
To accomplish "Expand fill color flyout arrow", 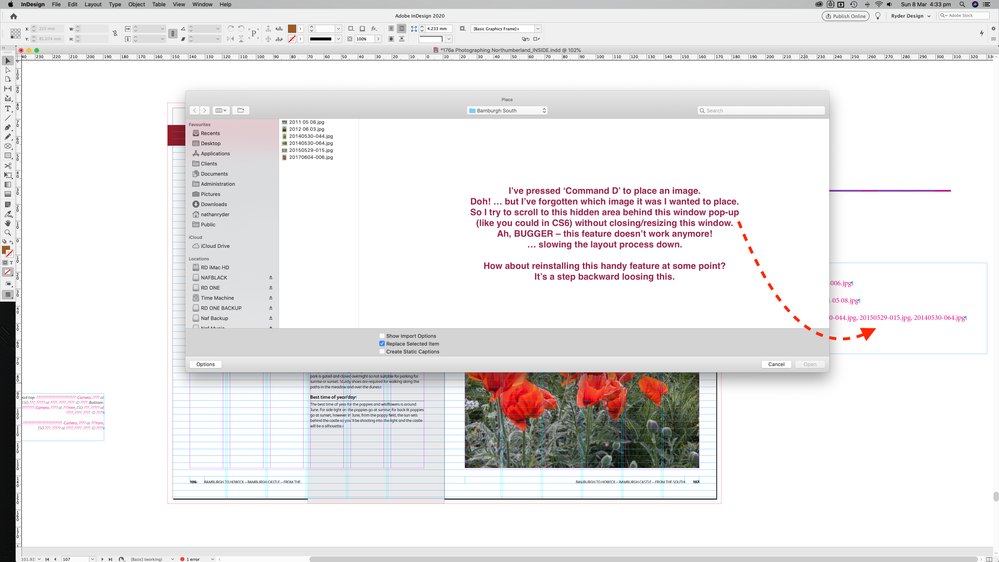I will coord(300,29).
